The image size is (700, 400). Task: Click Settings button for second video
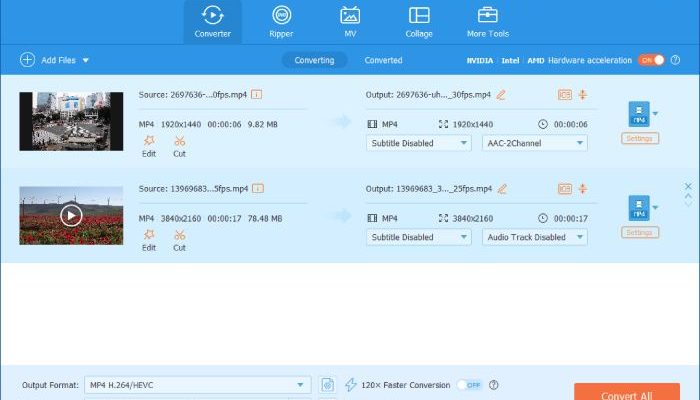640,233
